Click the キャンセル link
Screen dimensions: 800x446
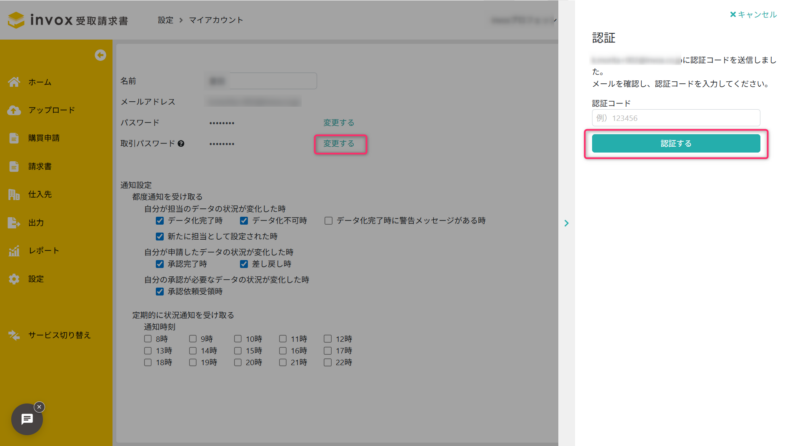(x=753, y=15)
